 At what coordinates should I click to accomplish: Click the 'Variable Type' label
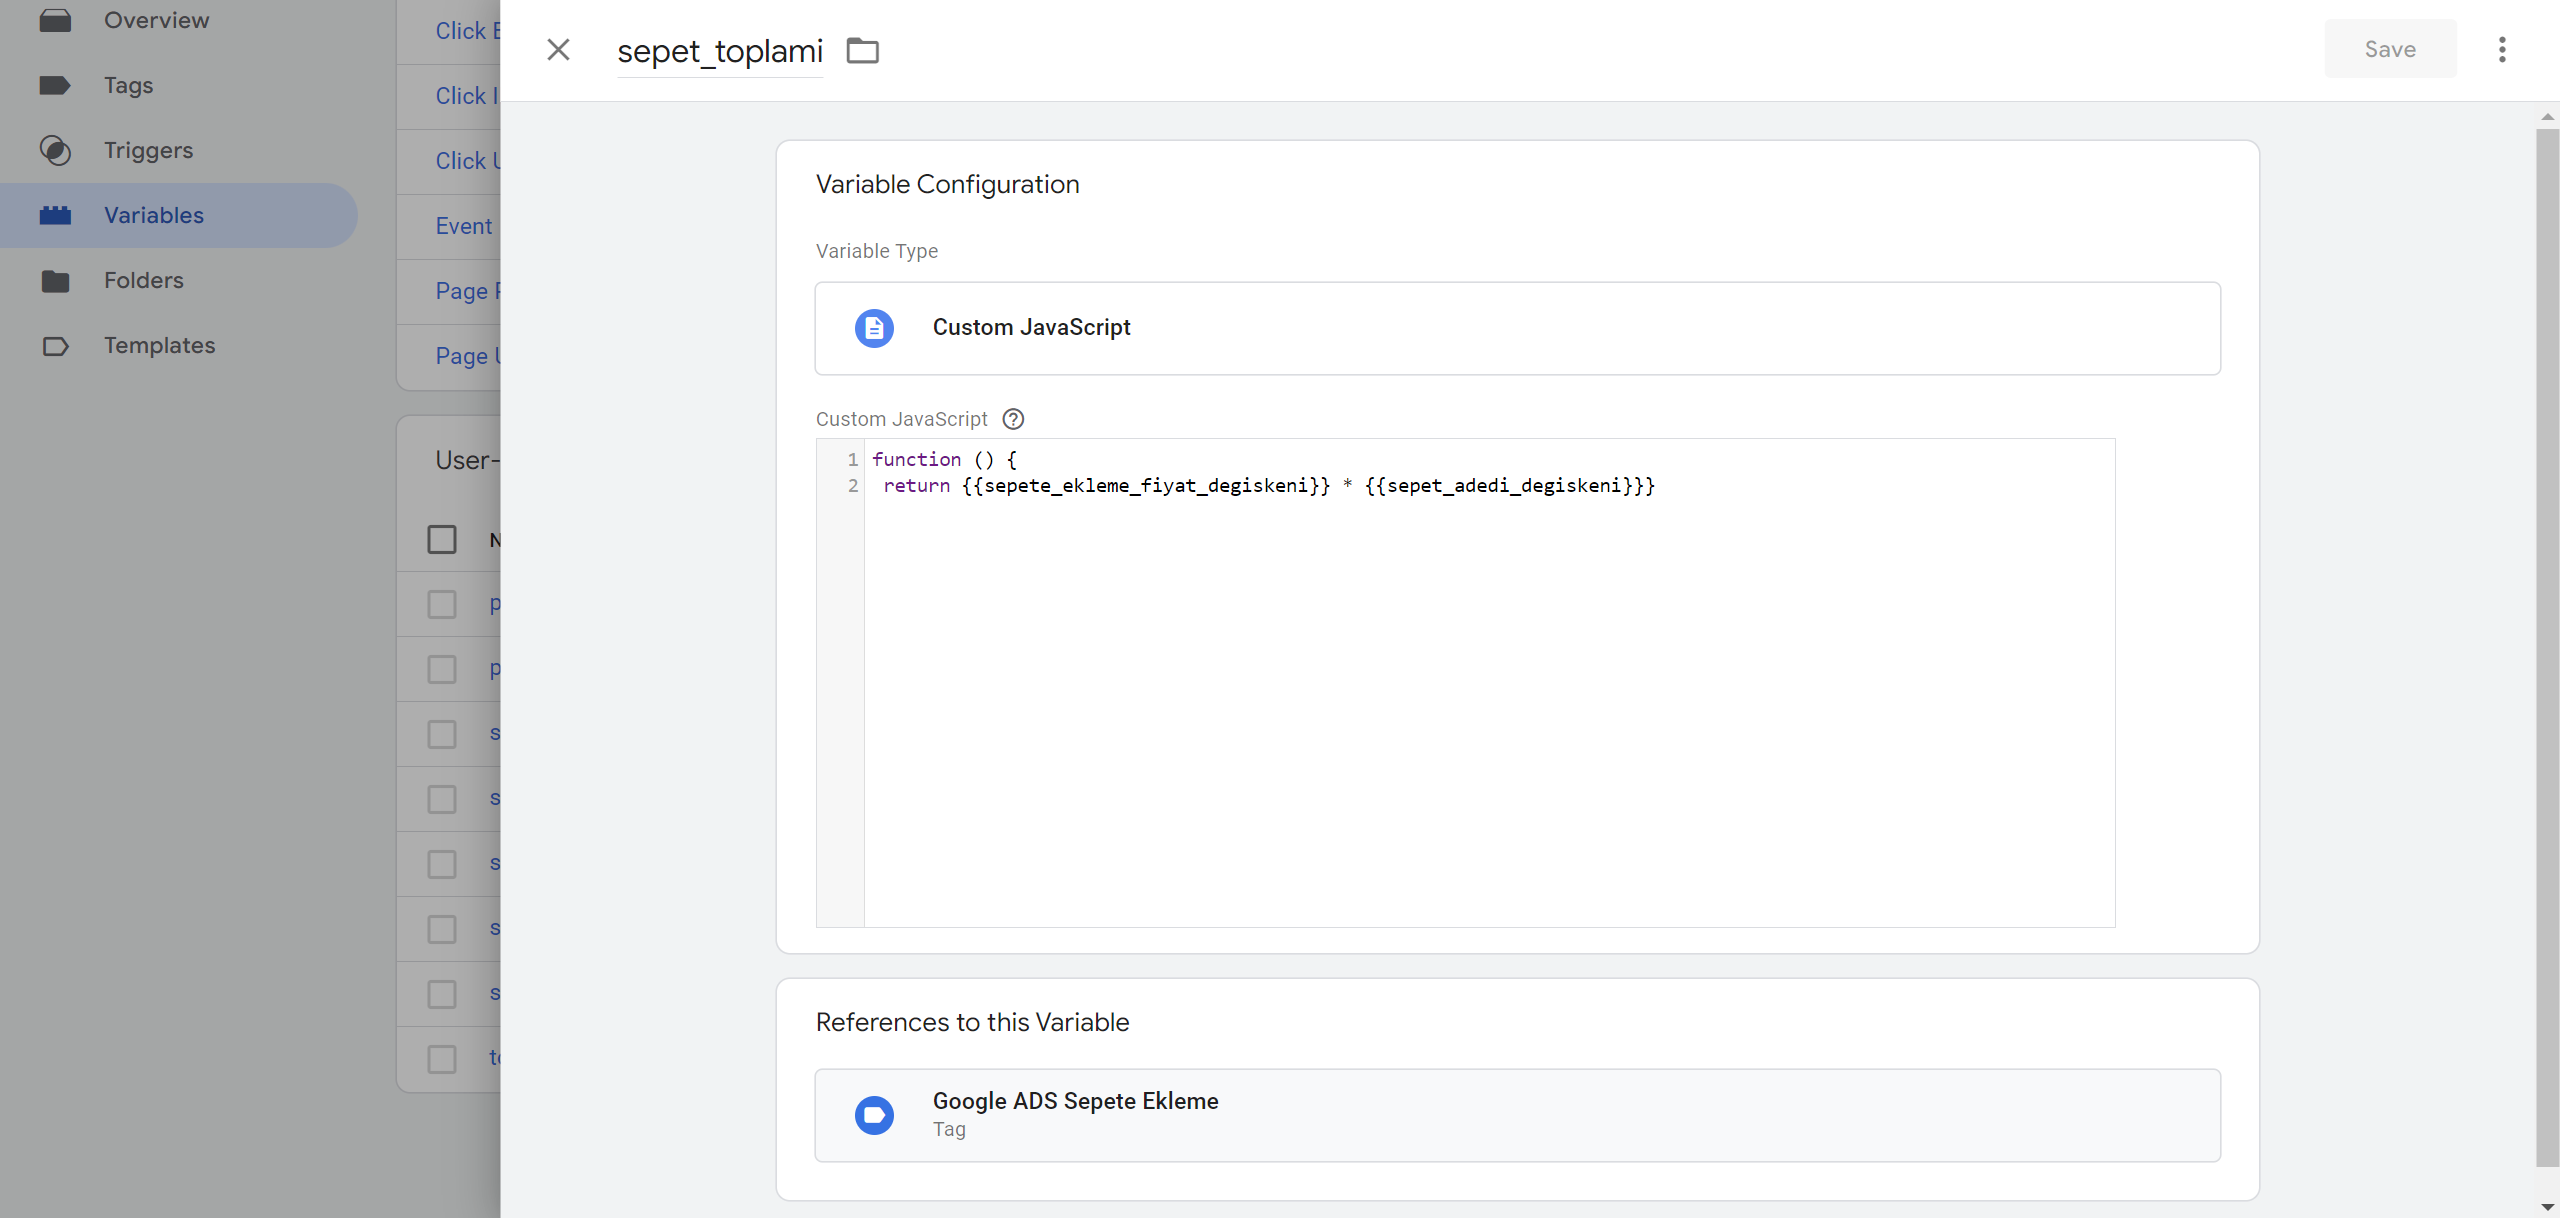877,251
